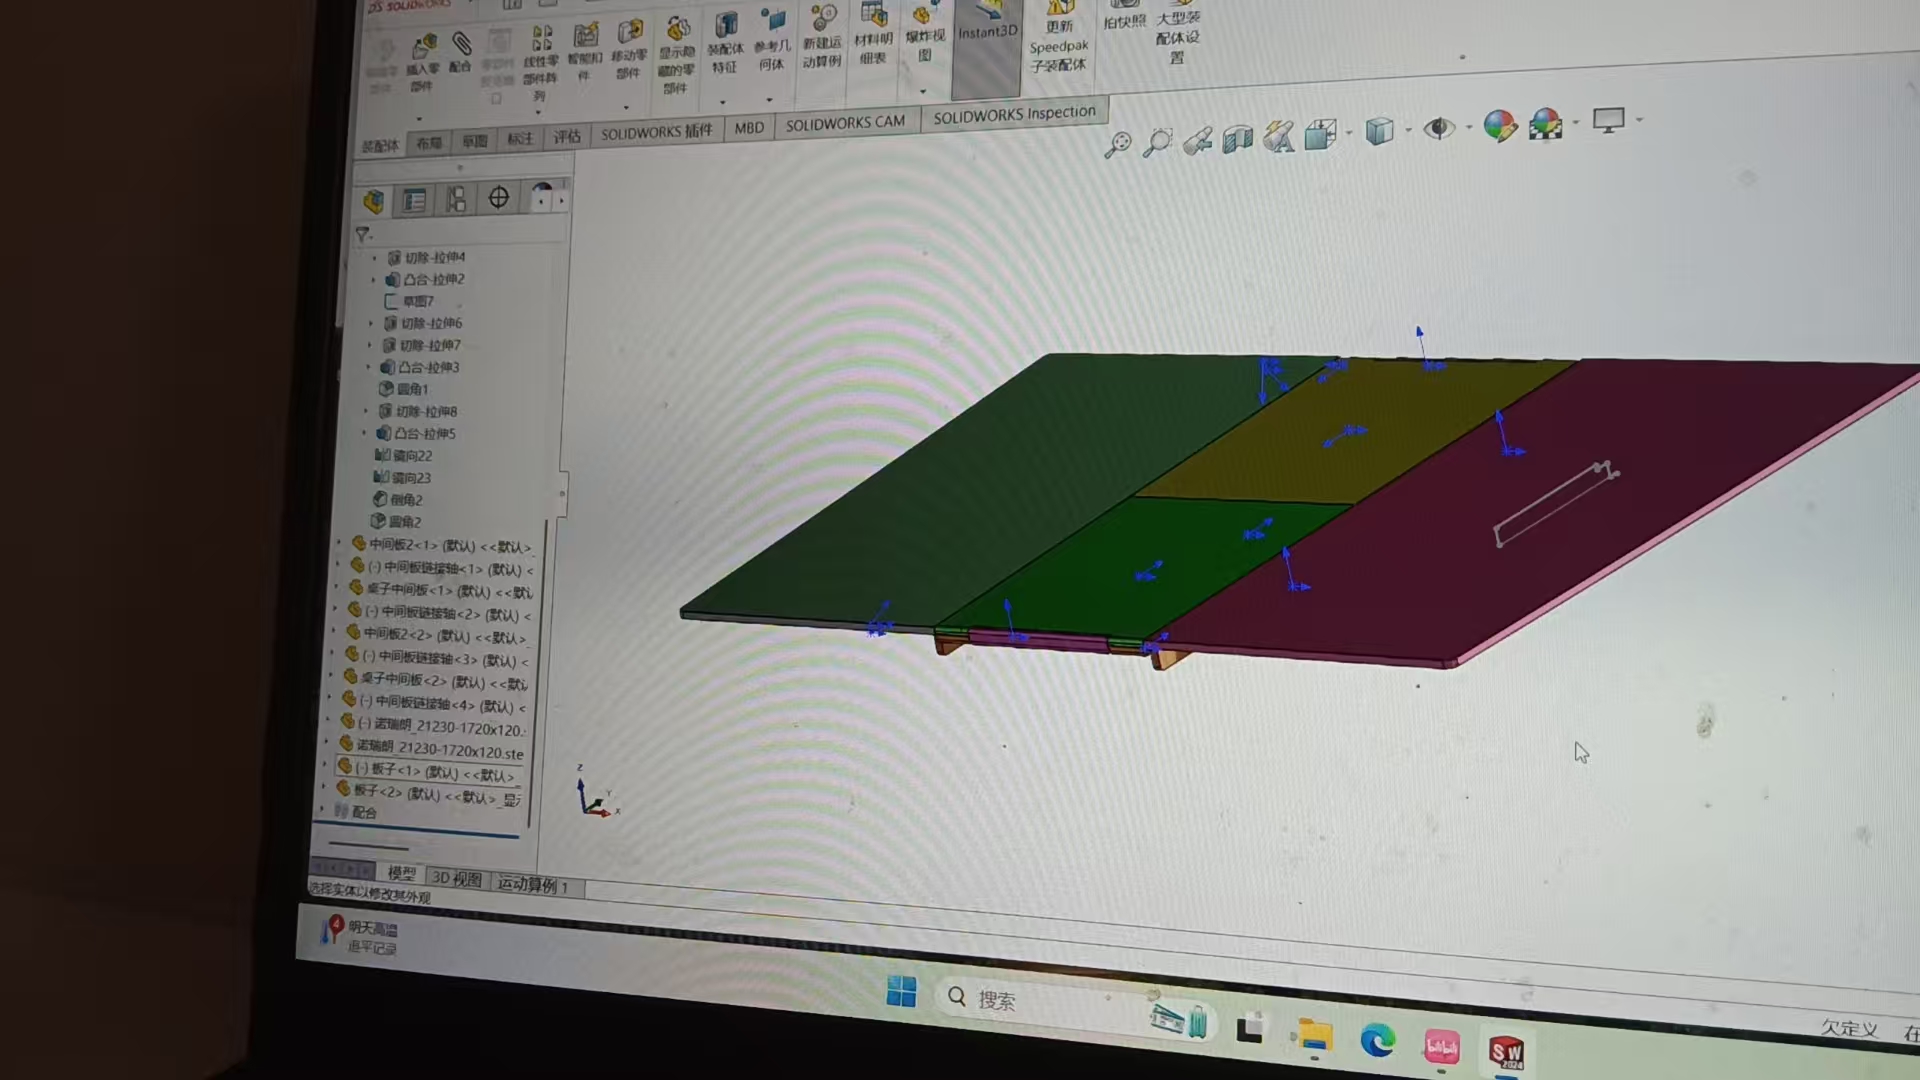This screenshot has width=1920, height=1080.
Task: Switch to the SOLIDWORKS CAM tab
Action: (x=845, y=123)
